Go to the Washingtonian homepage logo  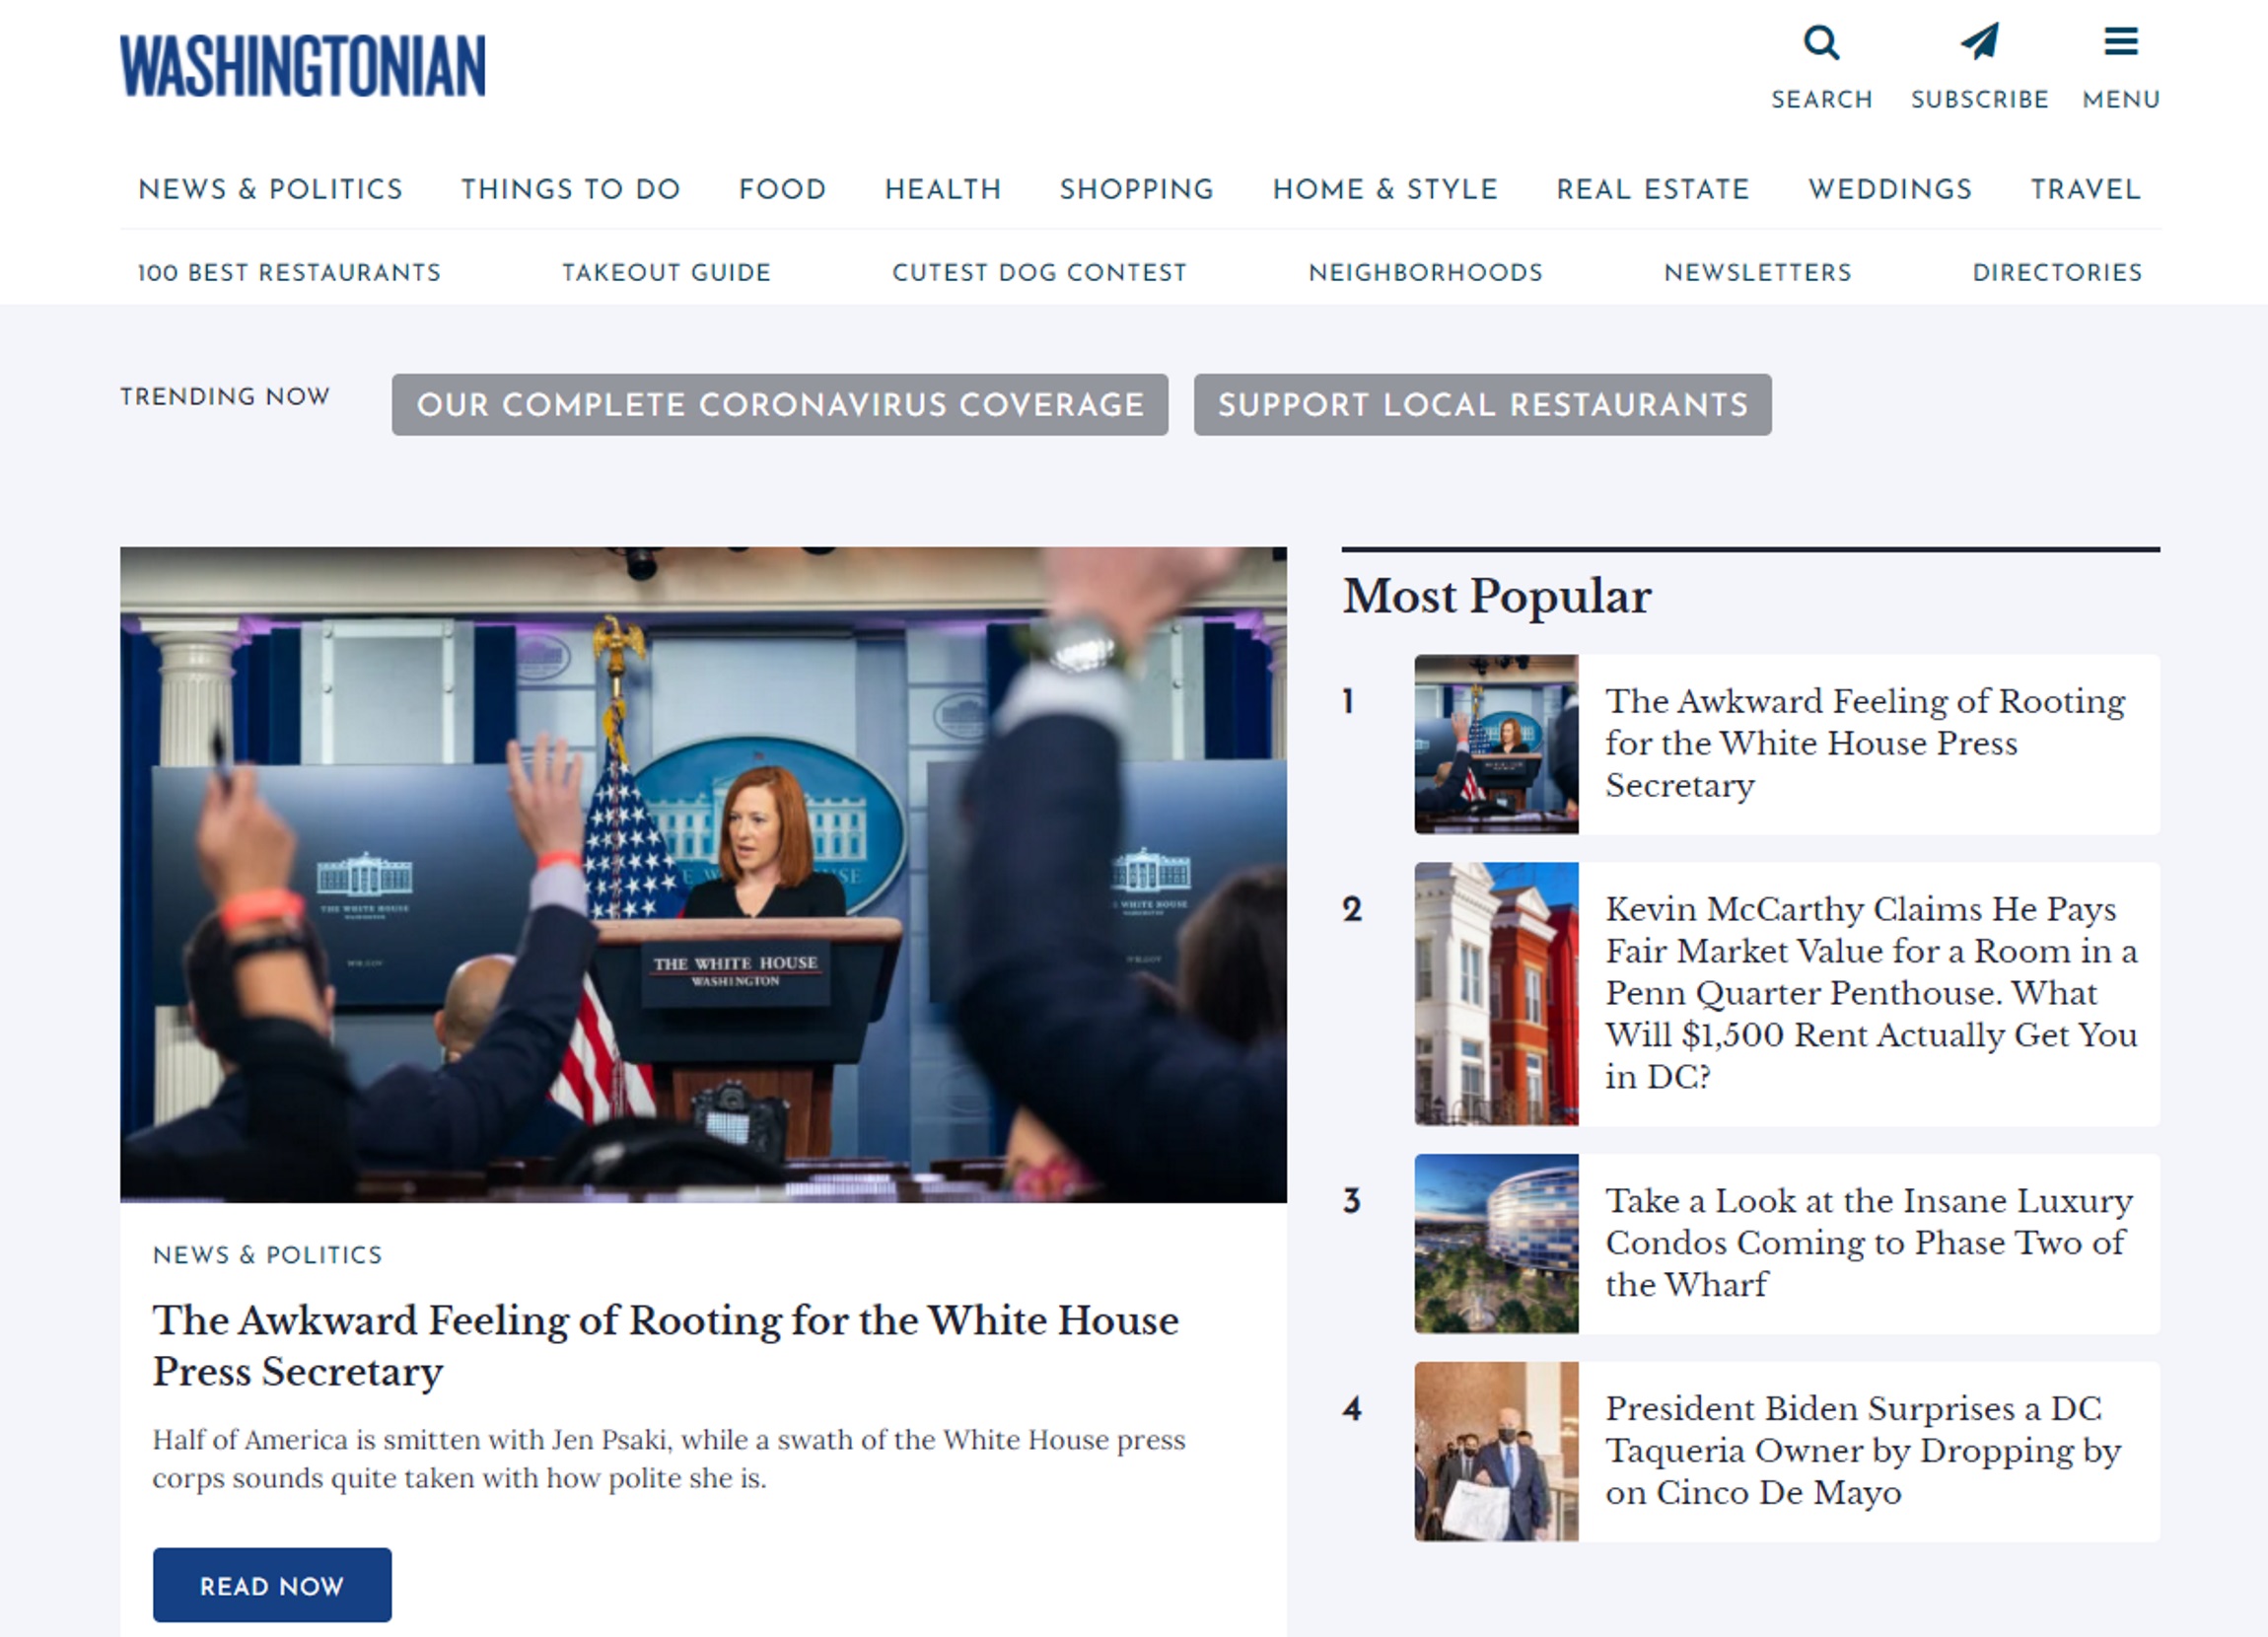tap(303, 66)
